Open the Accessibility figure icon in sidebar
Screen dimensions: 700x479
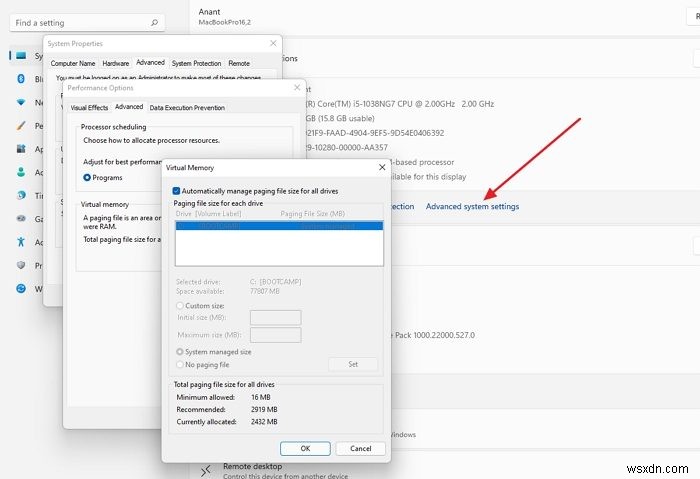(21, 242)
